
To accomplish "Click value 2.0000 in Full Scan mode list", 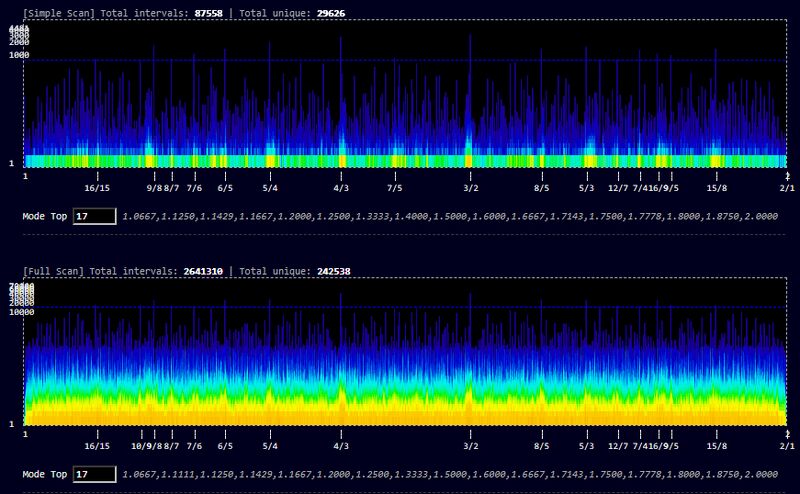I will (x=761, y=475).
